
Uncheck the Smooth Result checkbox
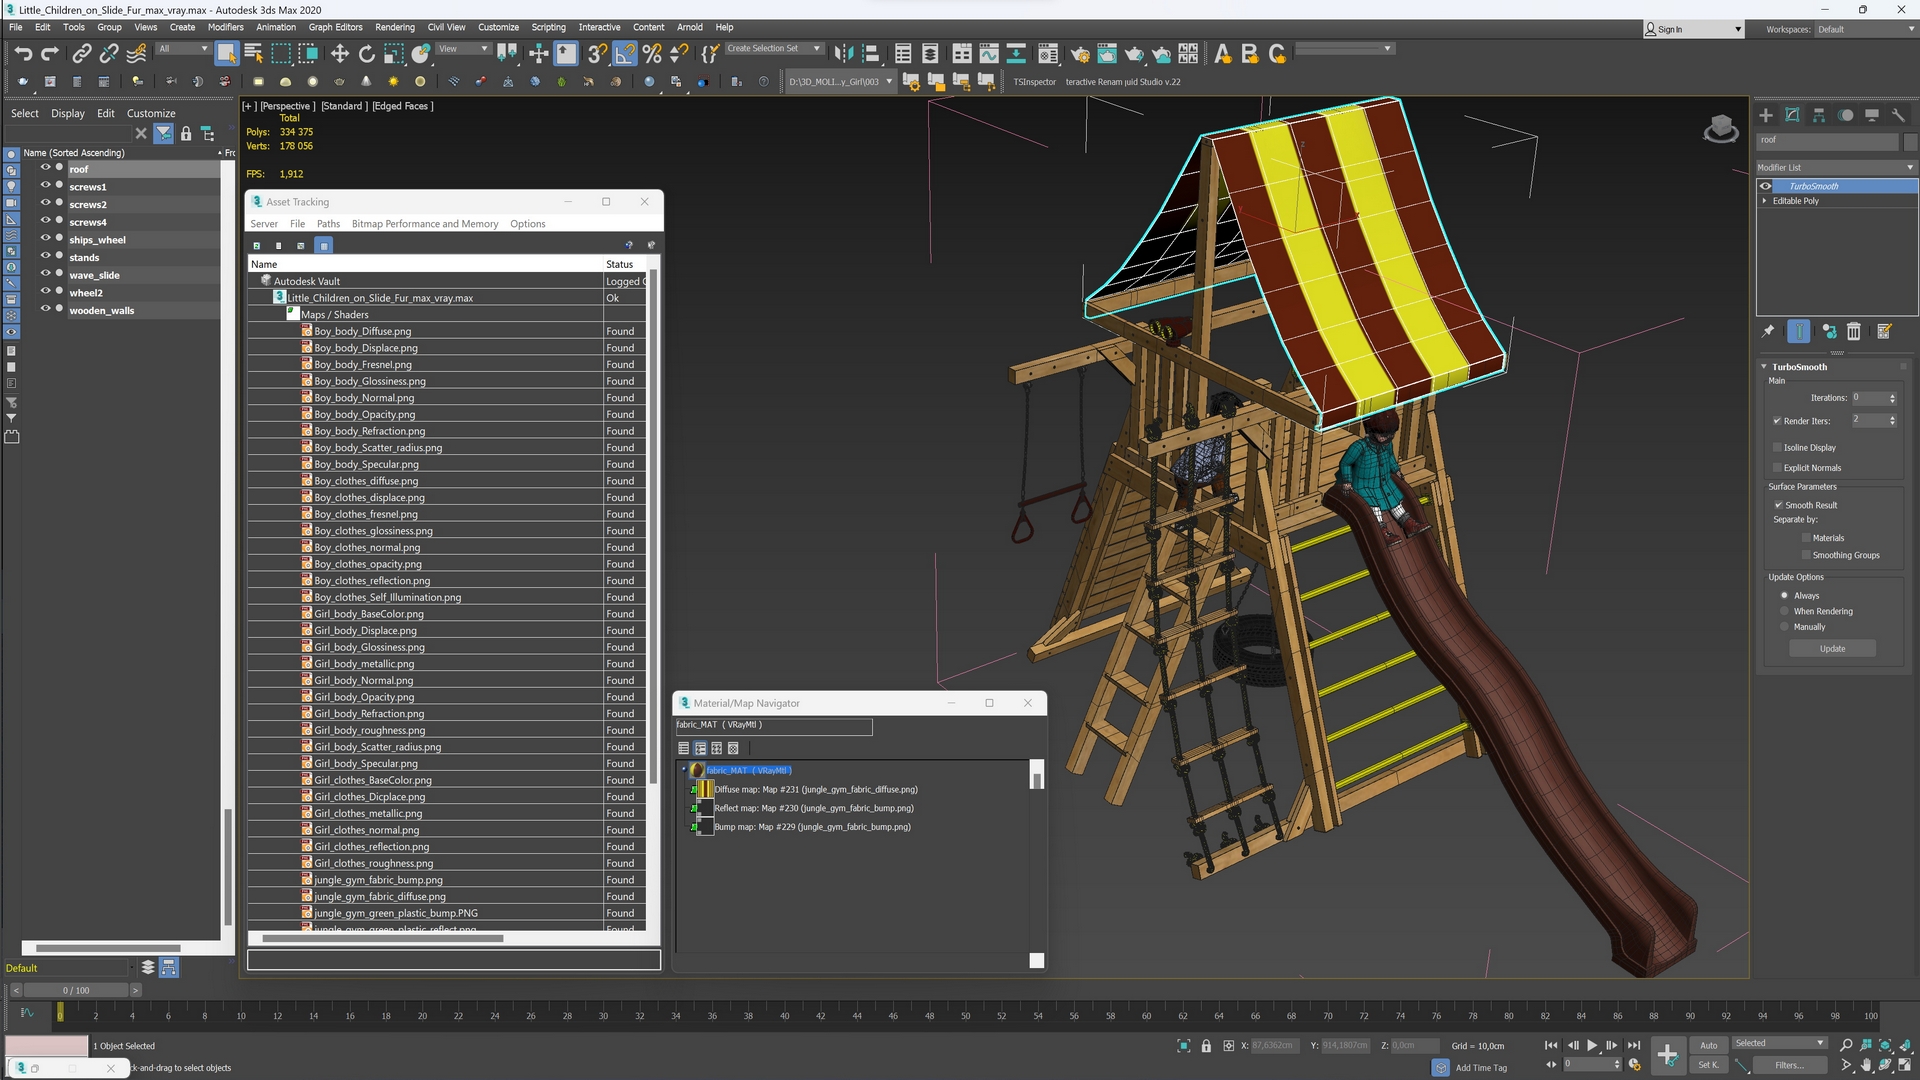(x=1778, y=505)
